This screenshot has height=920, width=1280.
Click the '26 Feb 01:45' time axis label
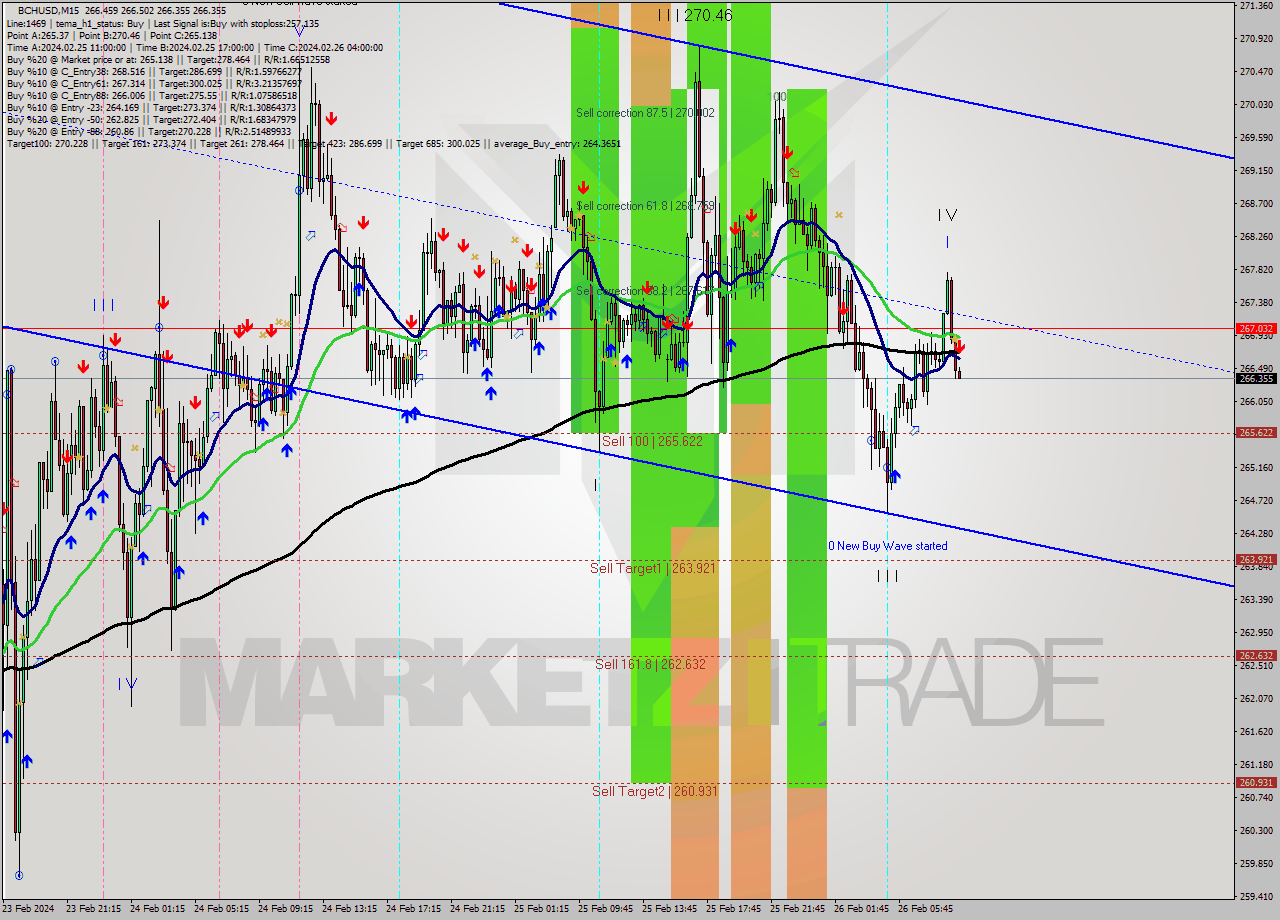[x=861, y=909]
